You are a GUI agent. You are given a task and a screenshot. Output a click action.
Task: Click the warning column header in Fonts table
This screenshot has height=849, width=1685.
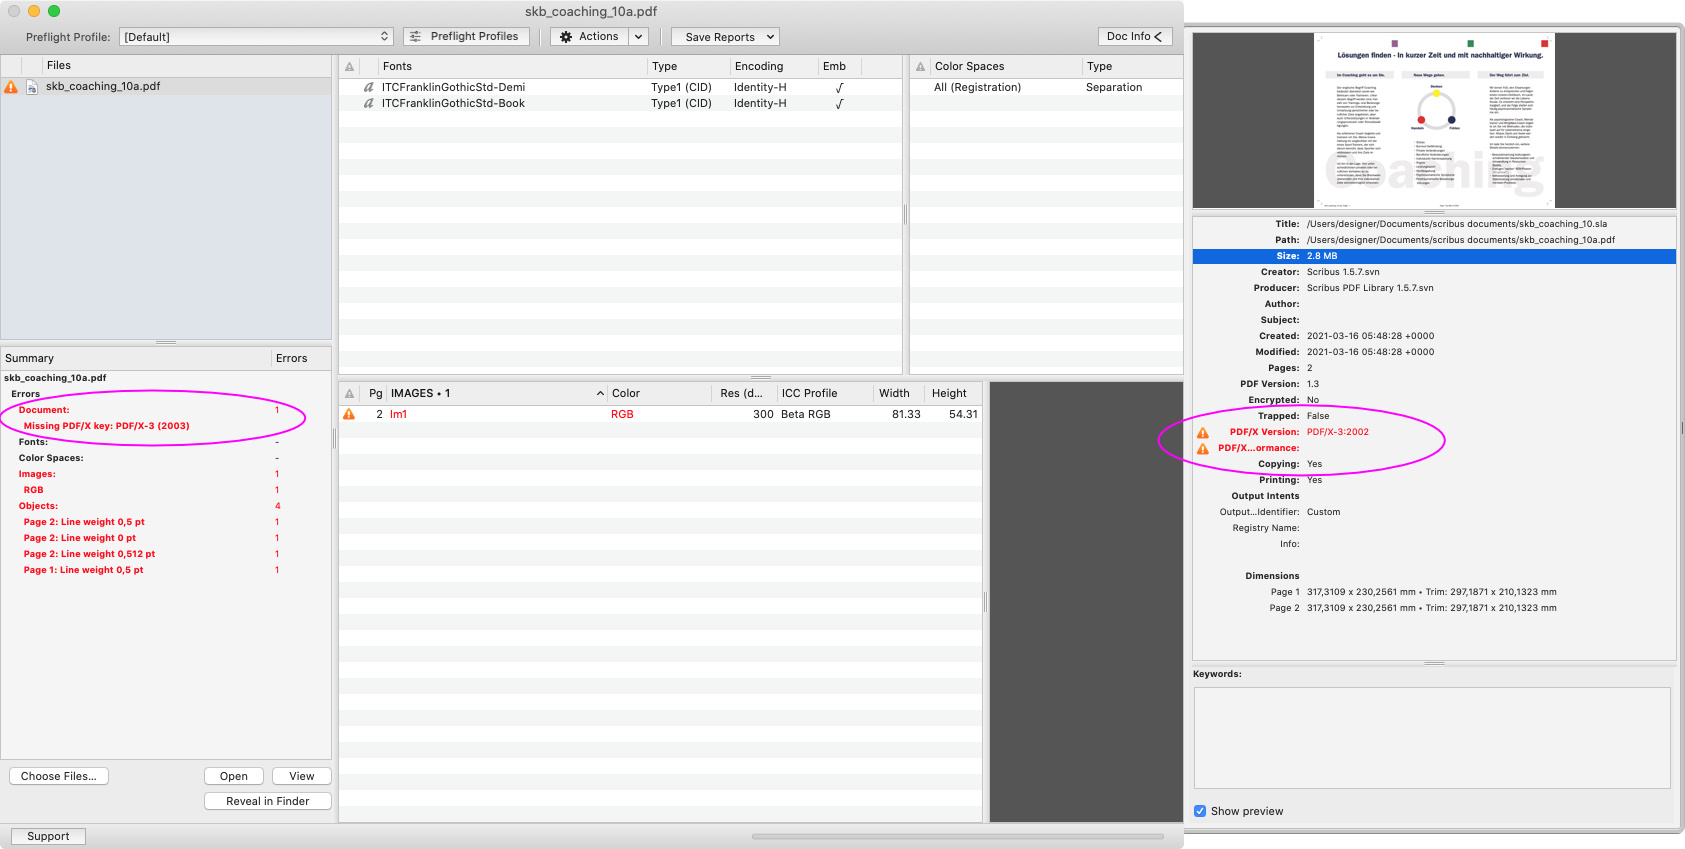click(x=349, y=67)
